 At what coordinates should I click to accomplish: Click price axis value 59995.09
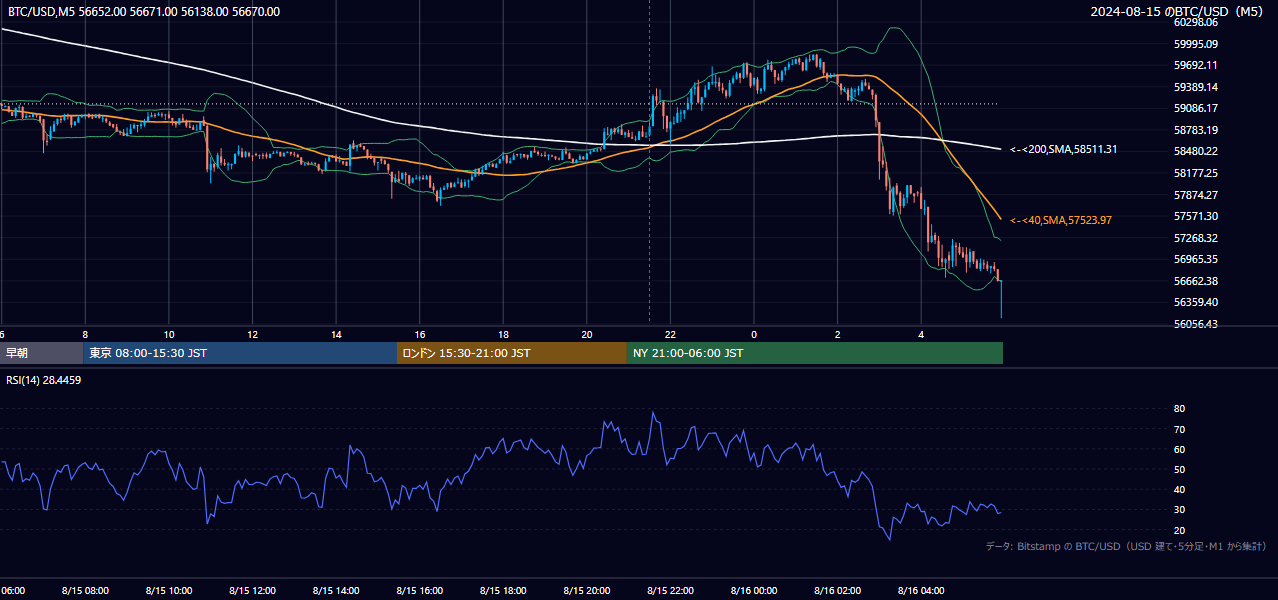1196,44
